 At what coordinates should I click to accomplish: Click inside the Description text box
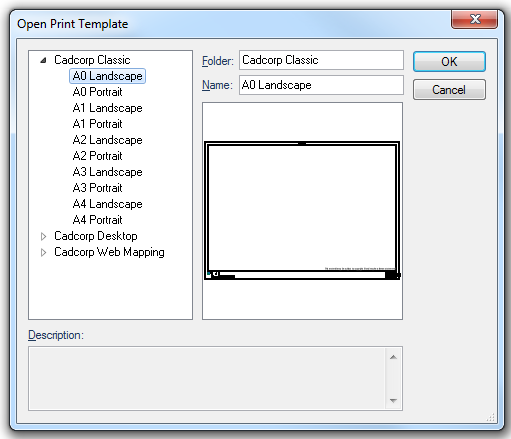[x=207, y=379]
